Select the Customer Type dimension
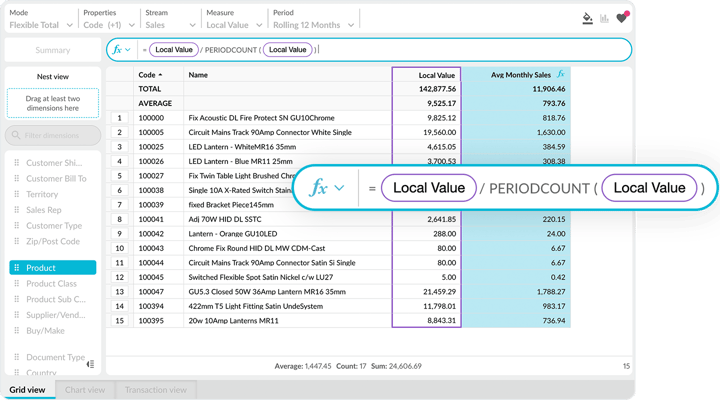The height and width of the screenshot is (400, 720). [54, 225]
